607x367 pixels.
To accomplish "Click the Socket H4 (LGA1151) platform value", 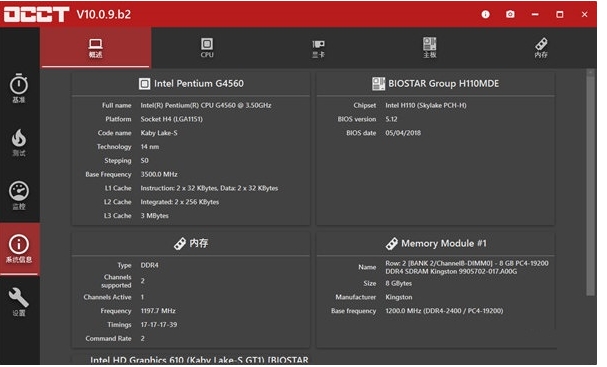I will pyautogui.click(x=171, y=119).
